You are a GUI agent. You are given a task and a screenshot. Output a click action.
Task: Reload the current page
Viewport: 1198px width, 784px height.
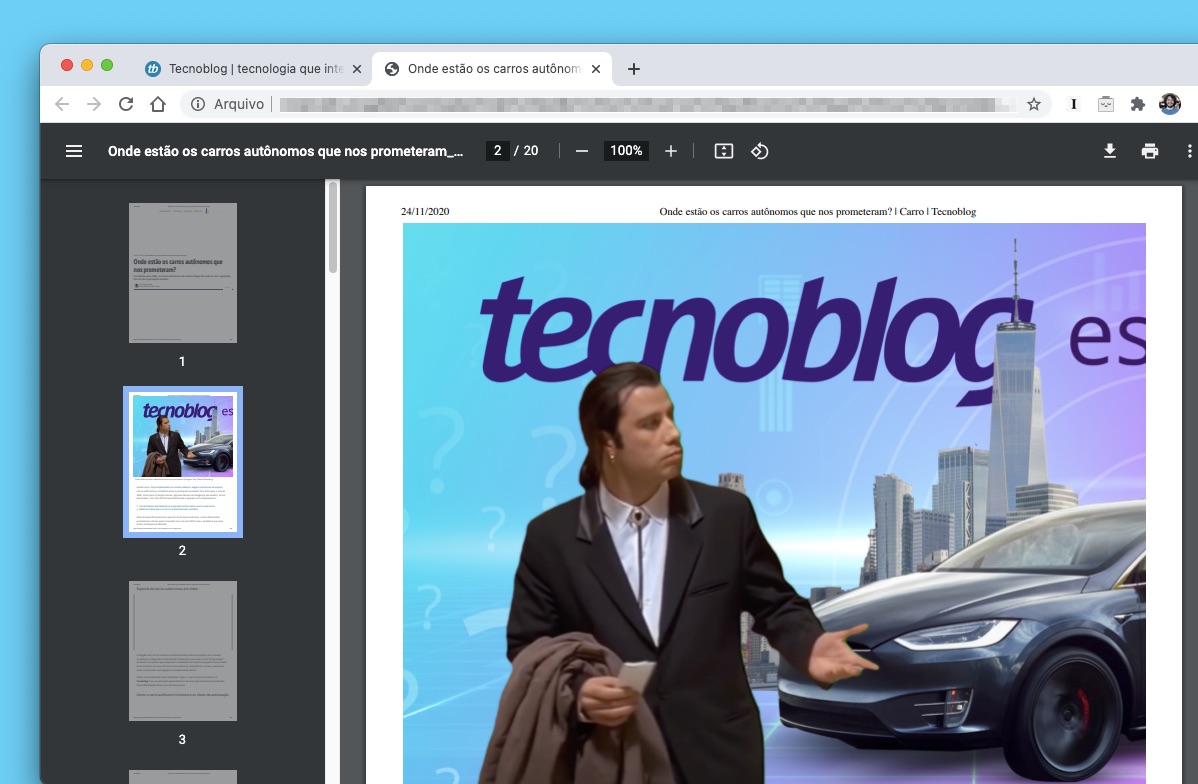click(126, 104)
